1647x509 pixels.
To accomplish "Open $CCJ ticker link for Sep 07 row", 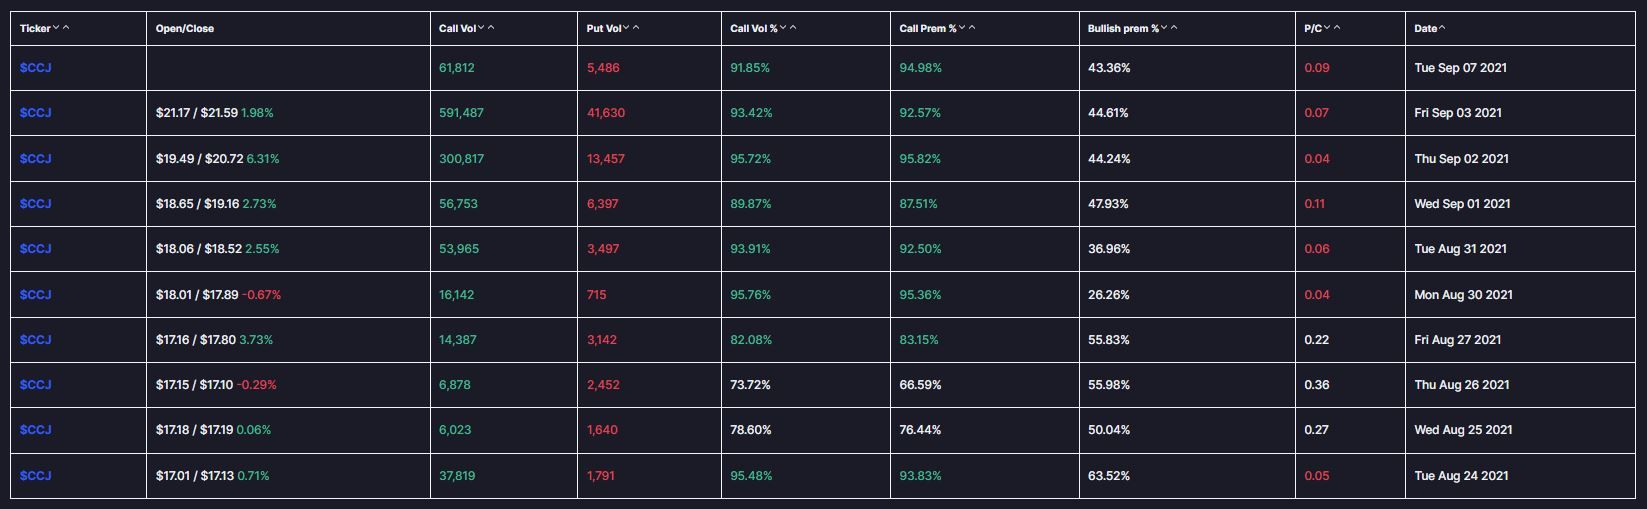I will point(35,68).
